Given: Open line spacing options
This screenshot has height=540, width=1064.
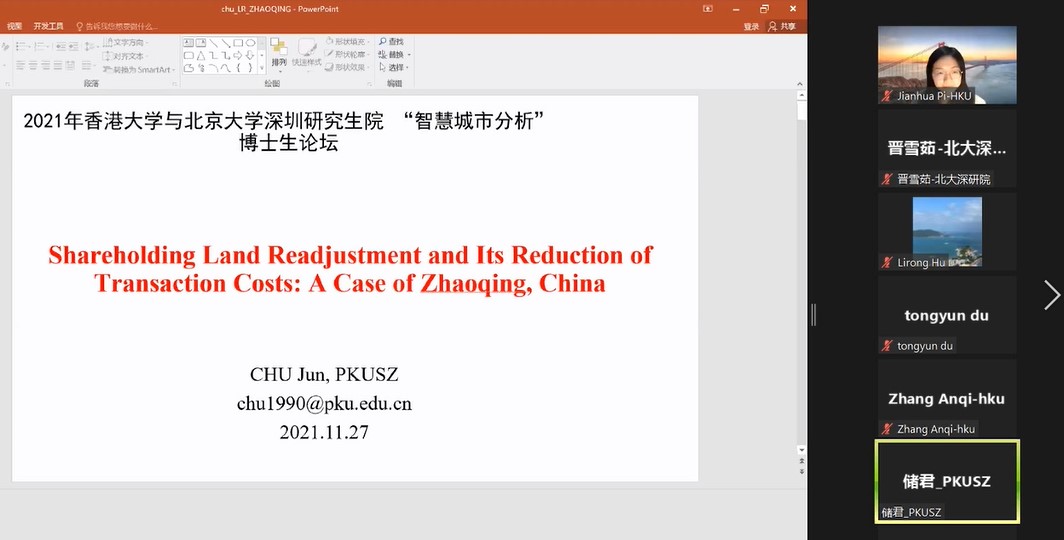Looking at the screenshot, I should click(91, 46).
